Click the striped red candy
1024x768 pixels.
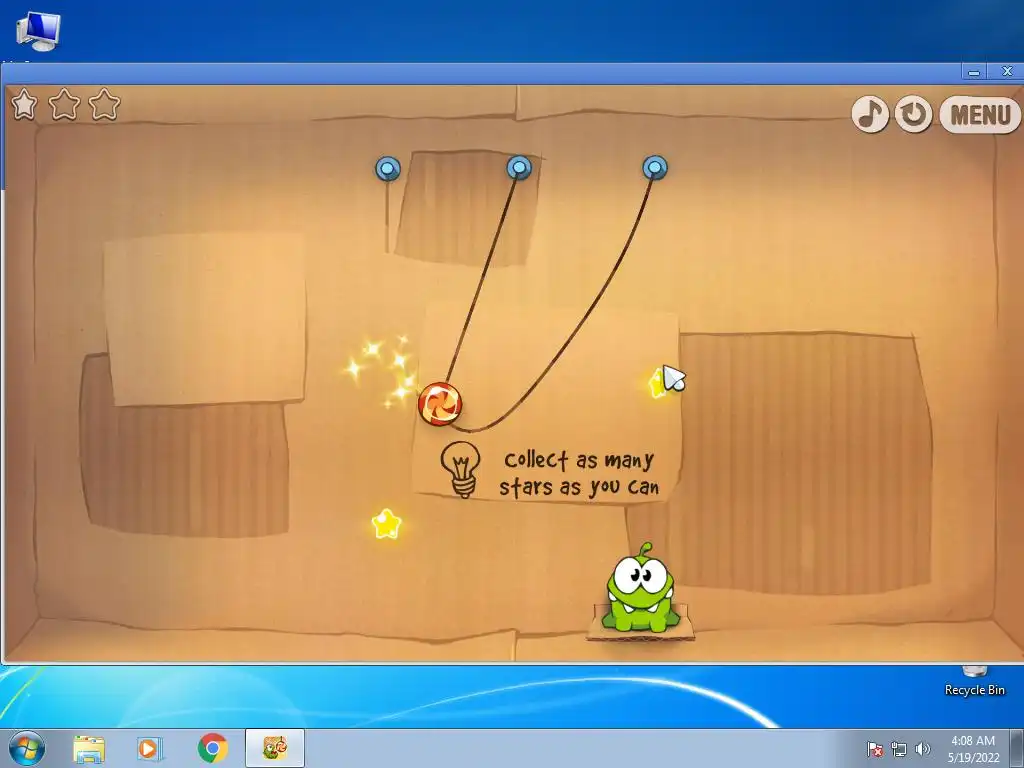pos(440,404)
